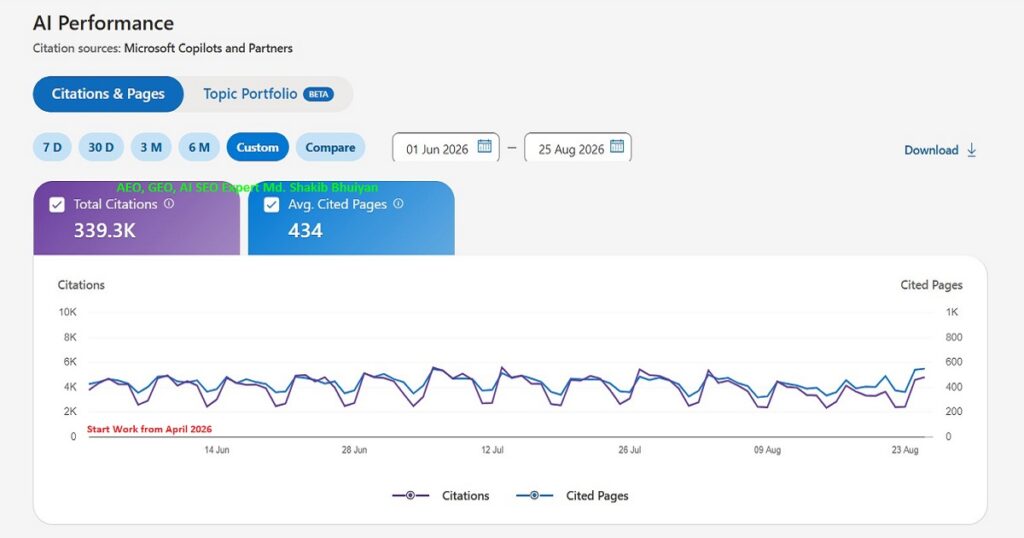Edit the start date field 01 Jun 2026
Screen dimensions: 1024x538
[x=446, y=148]
